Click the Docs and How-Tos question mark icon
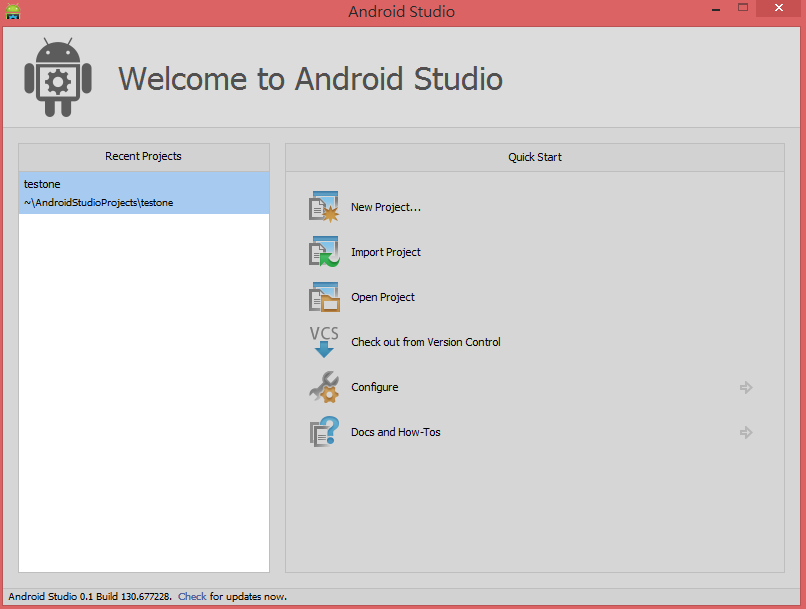The image size is (806, 609). pos(324,431)
